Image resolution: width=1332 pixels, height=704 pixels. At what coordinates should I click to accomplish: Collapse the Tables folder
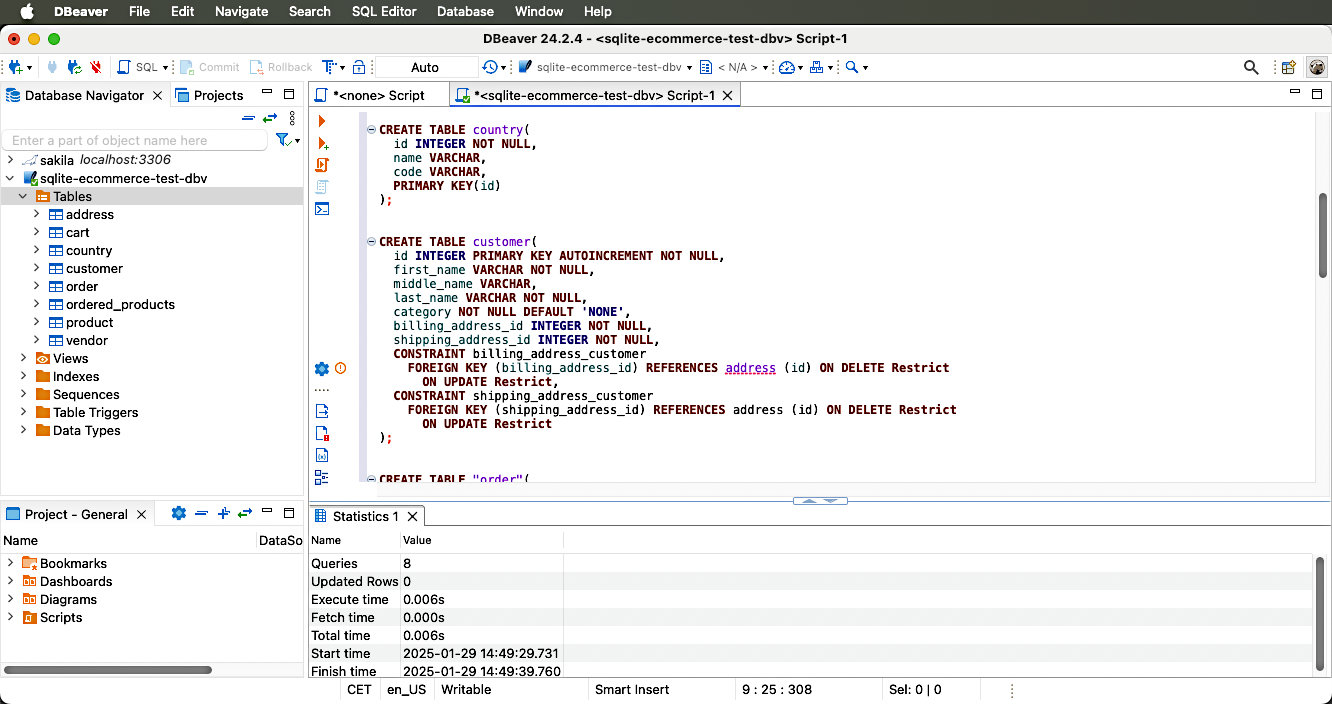pos(22,196)
